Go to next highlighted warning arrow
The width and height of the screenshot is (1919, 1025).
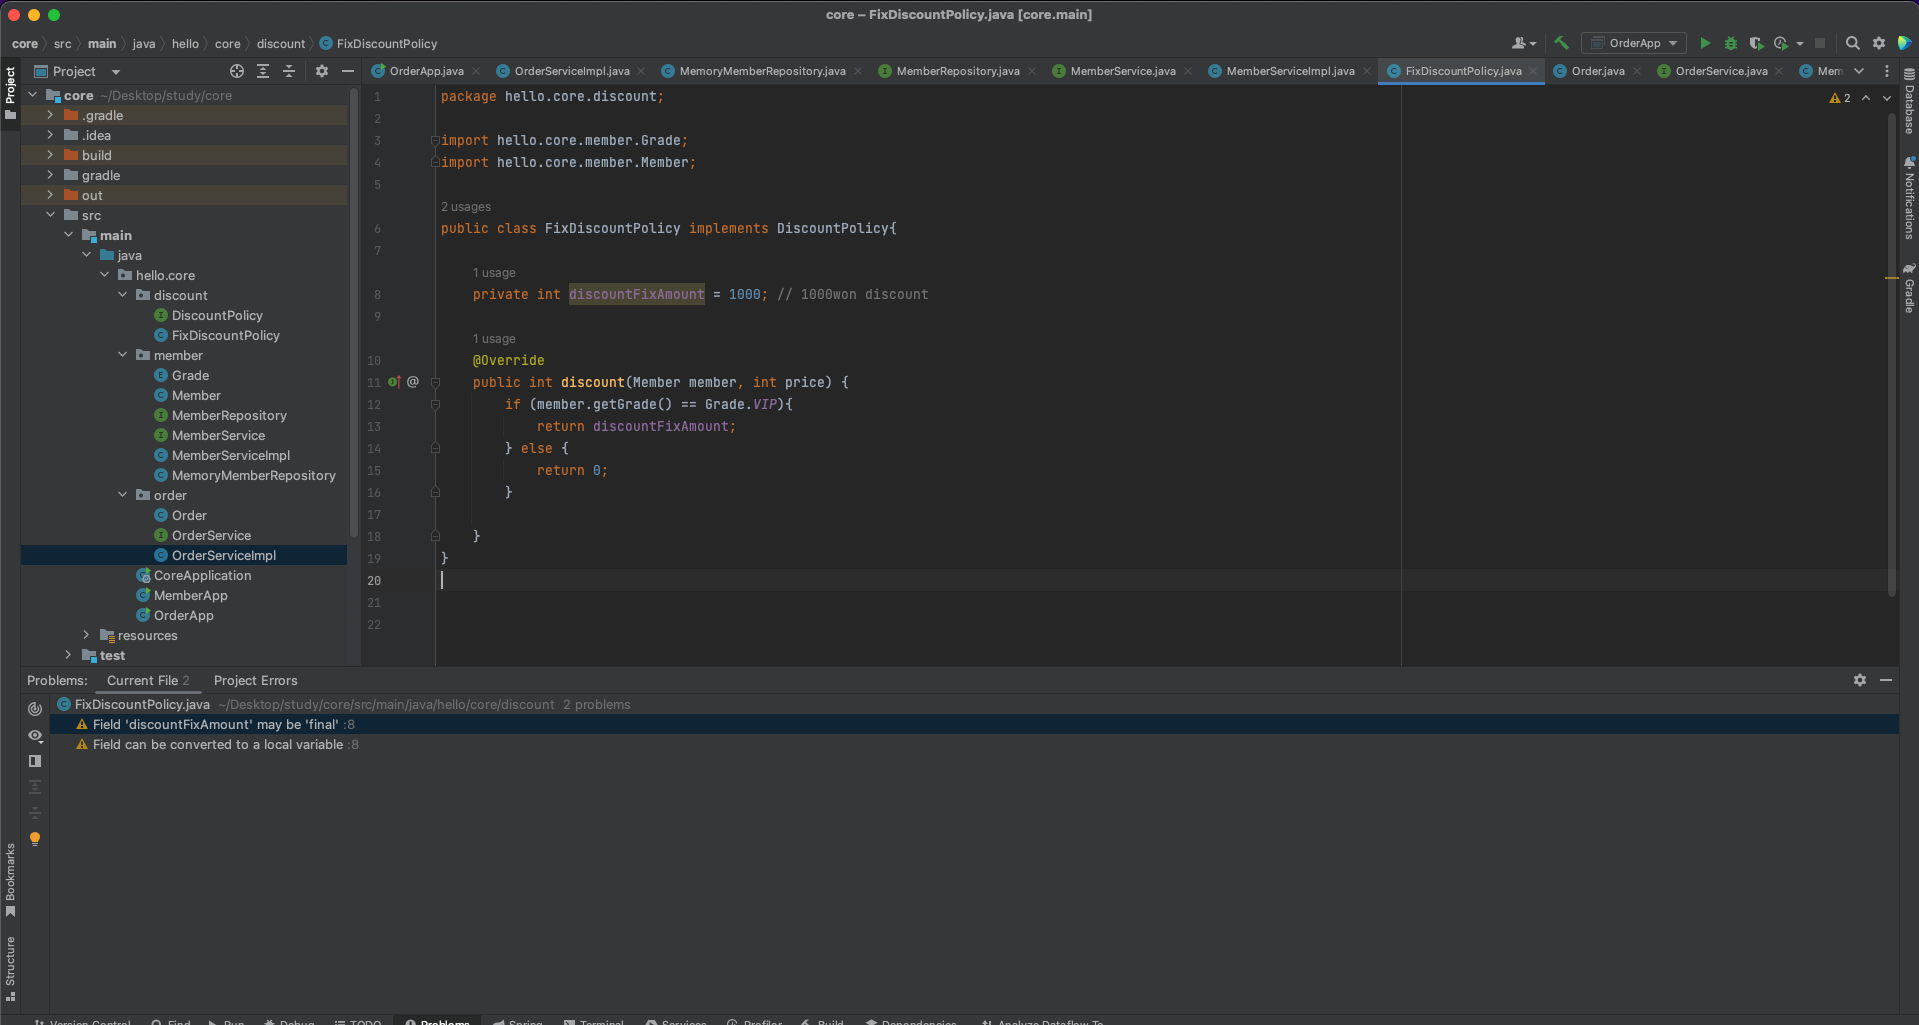[x=1887, y=98]
